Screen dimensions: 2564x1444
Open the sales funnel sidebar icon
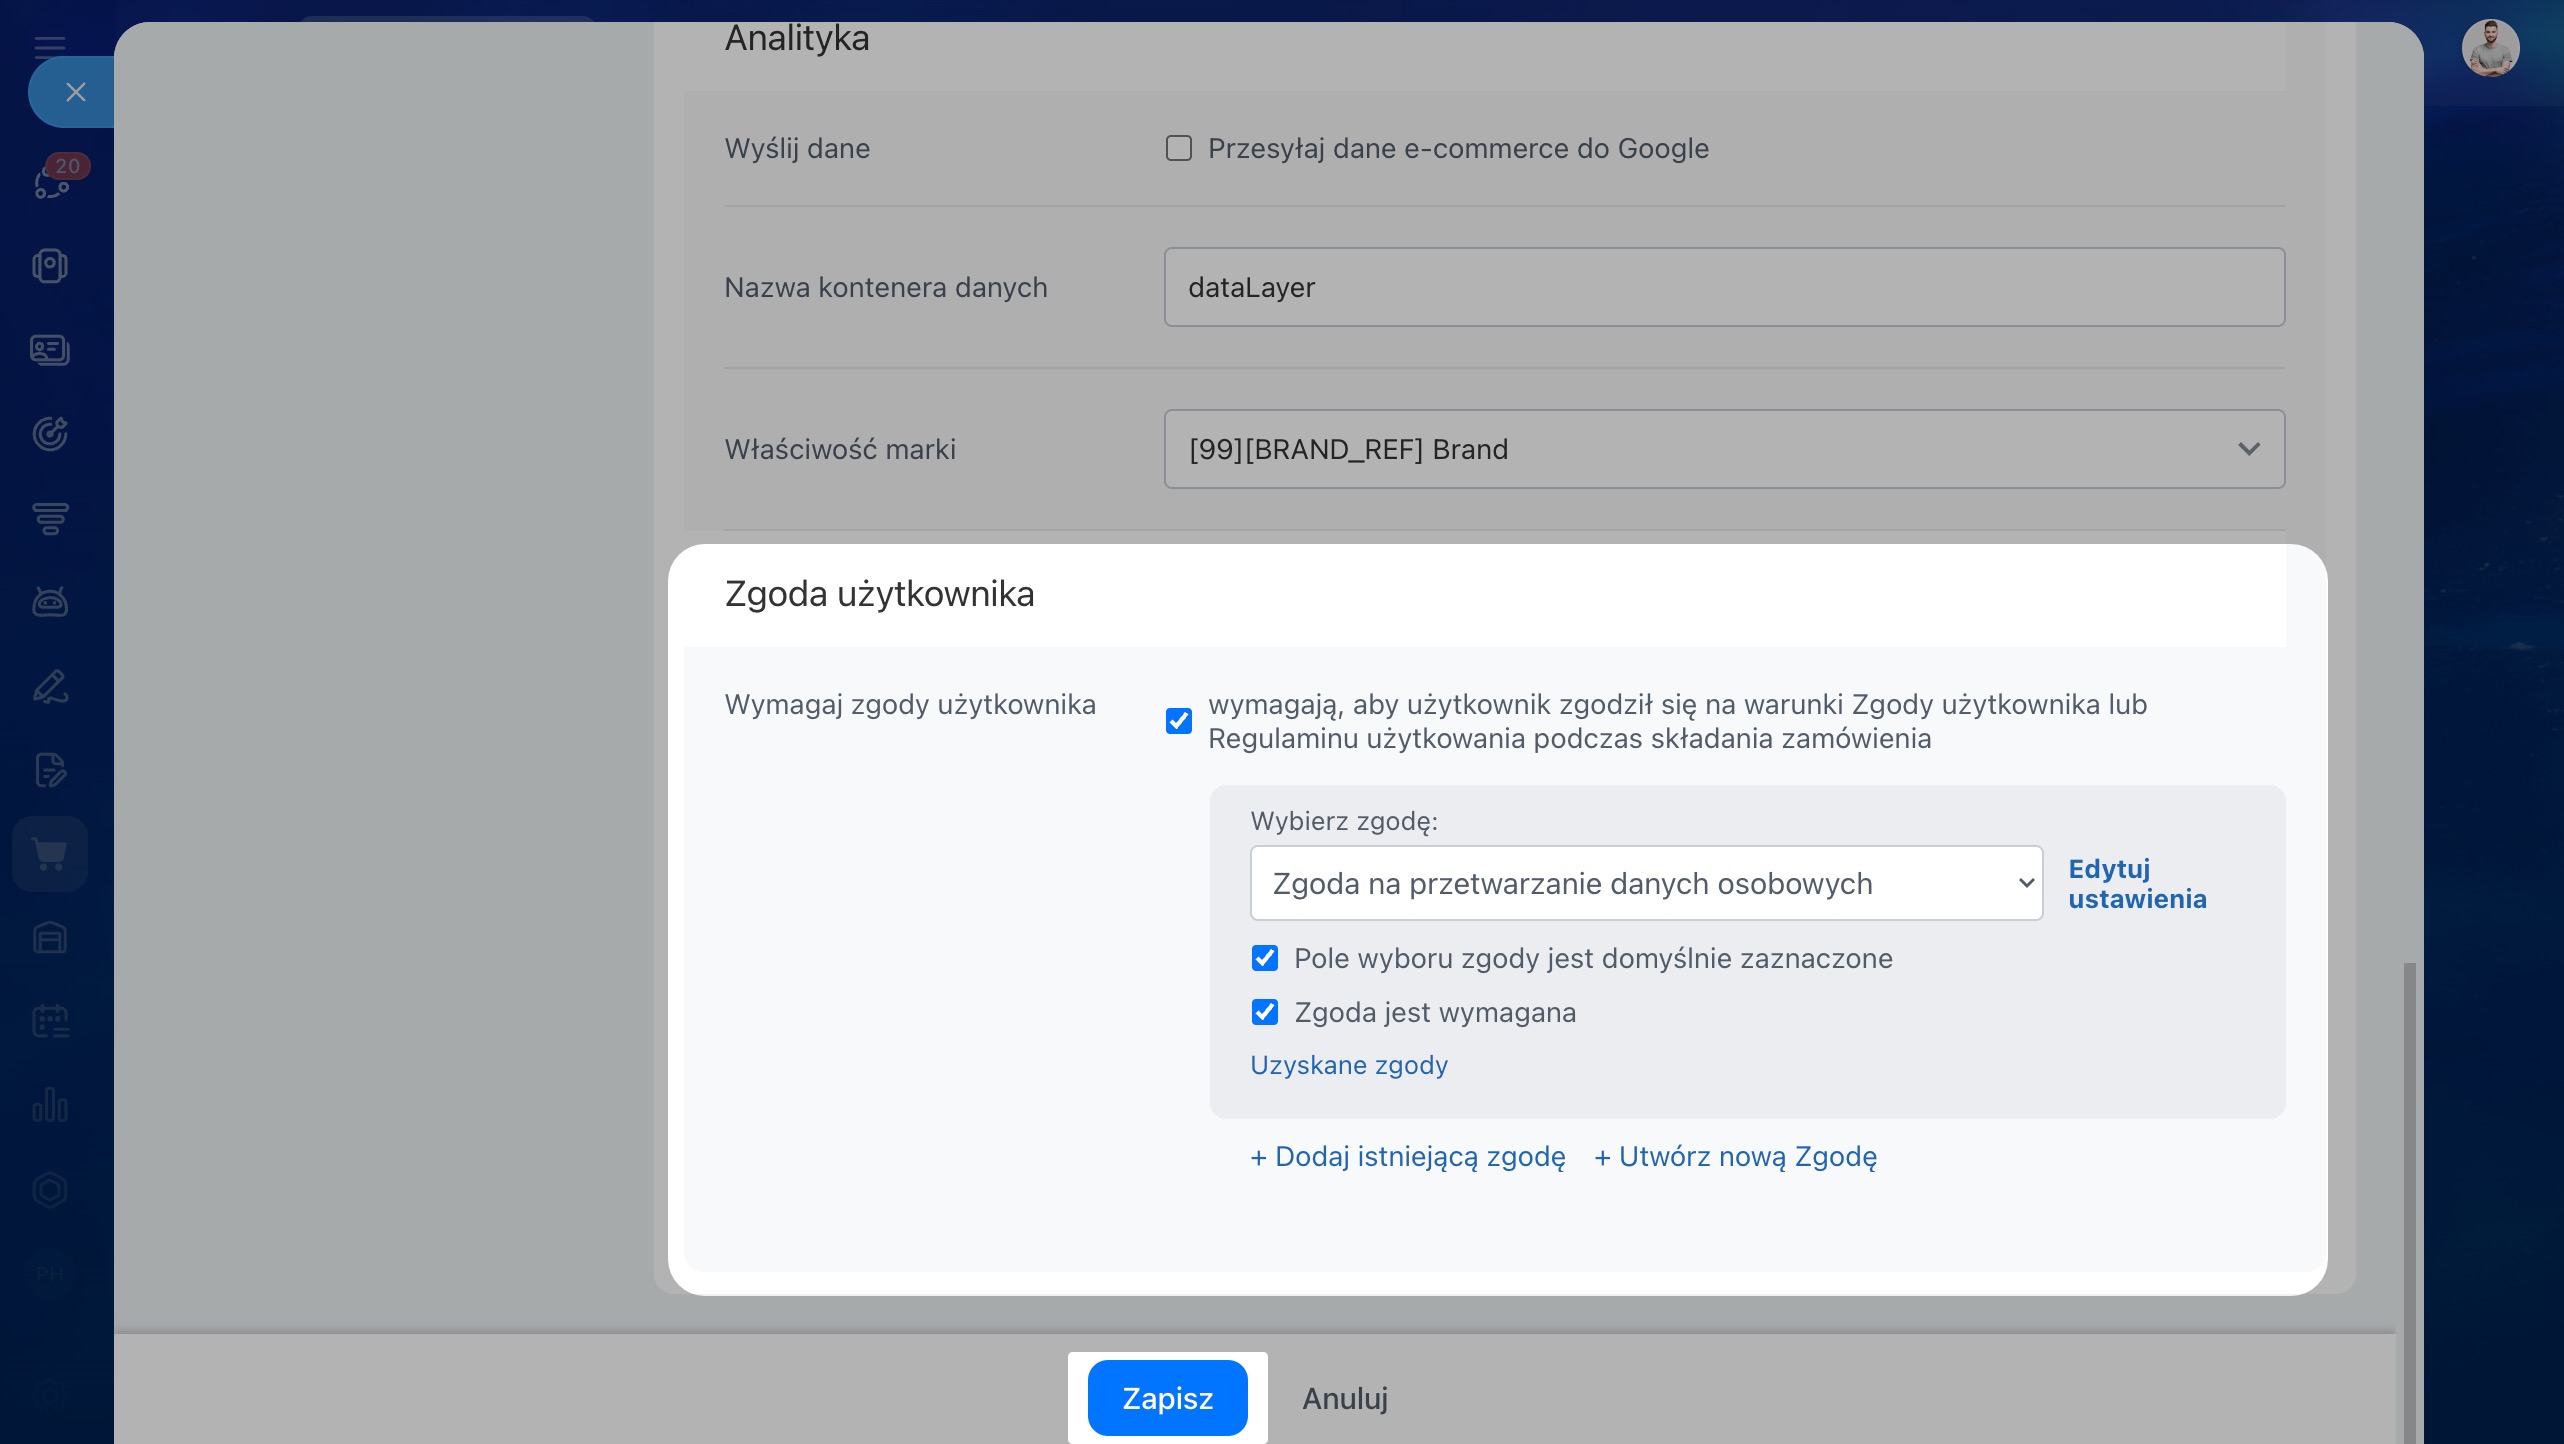(x=50, y=518)
